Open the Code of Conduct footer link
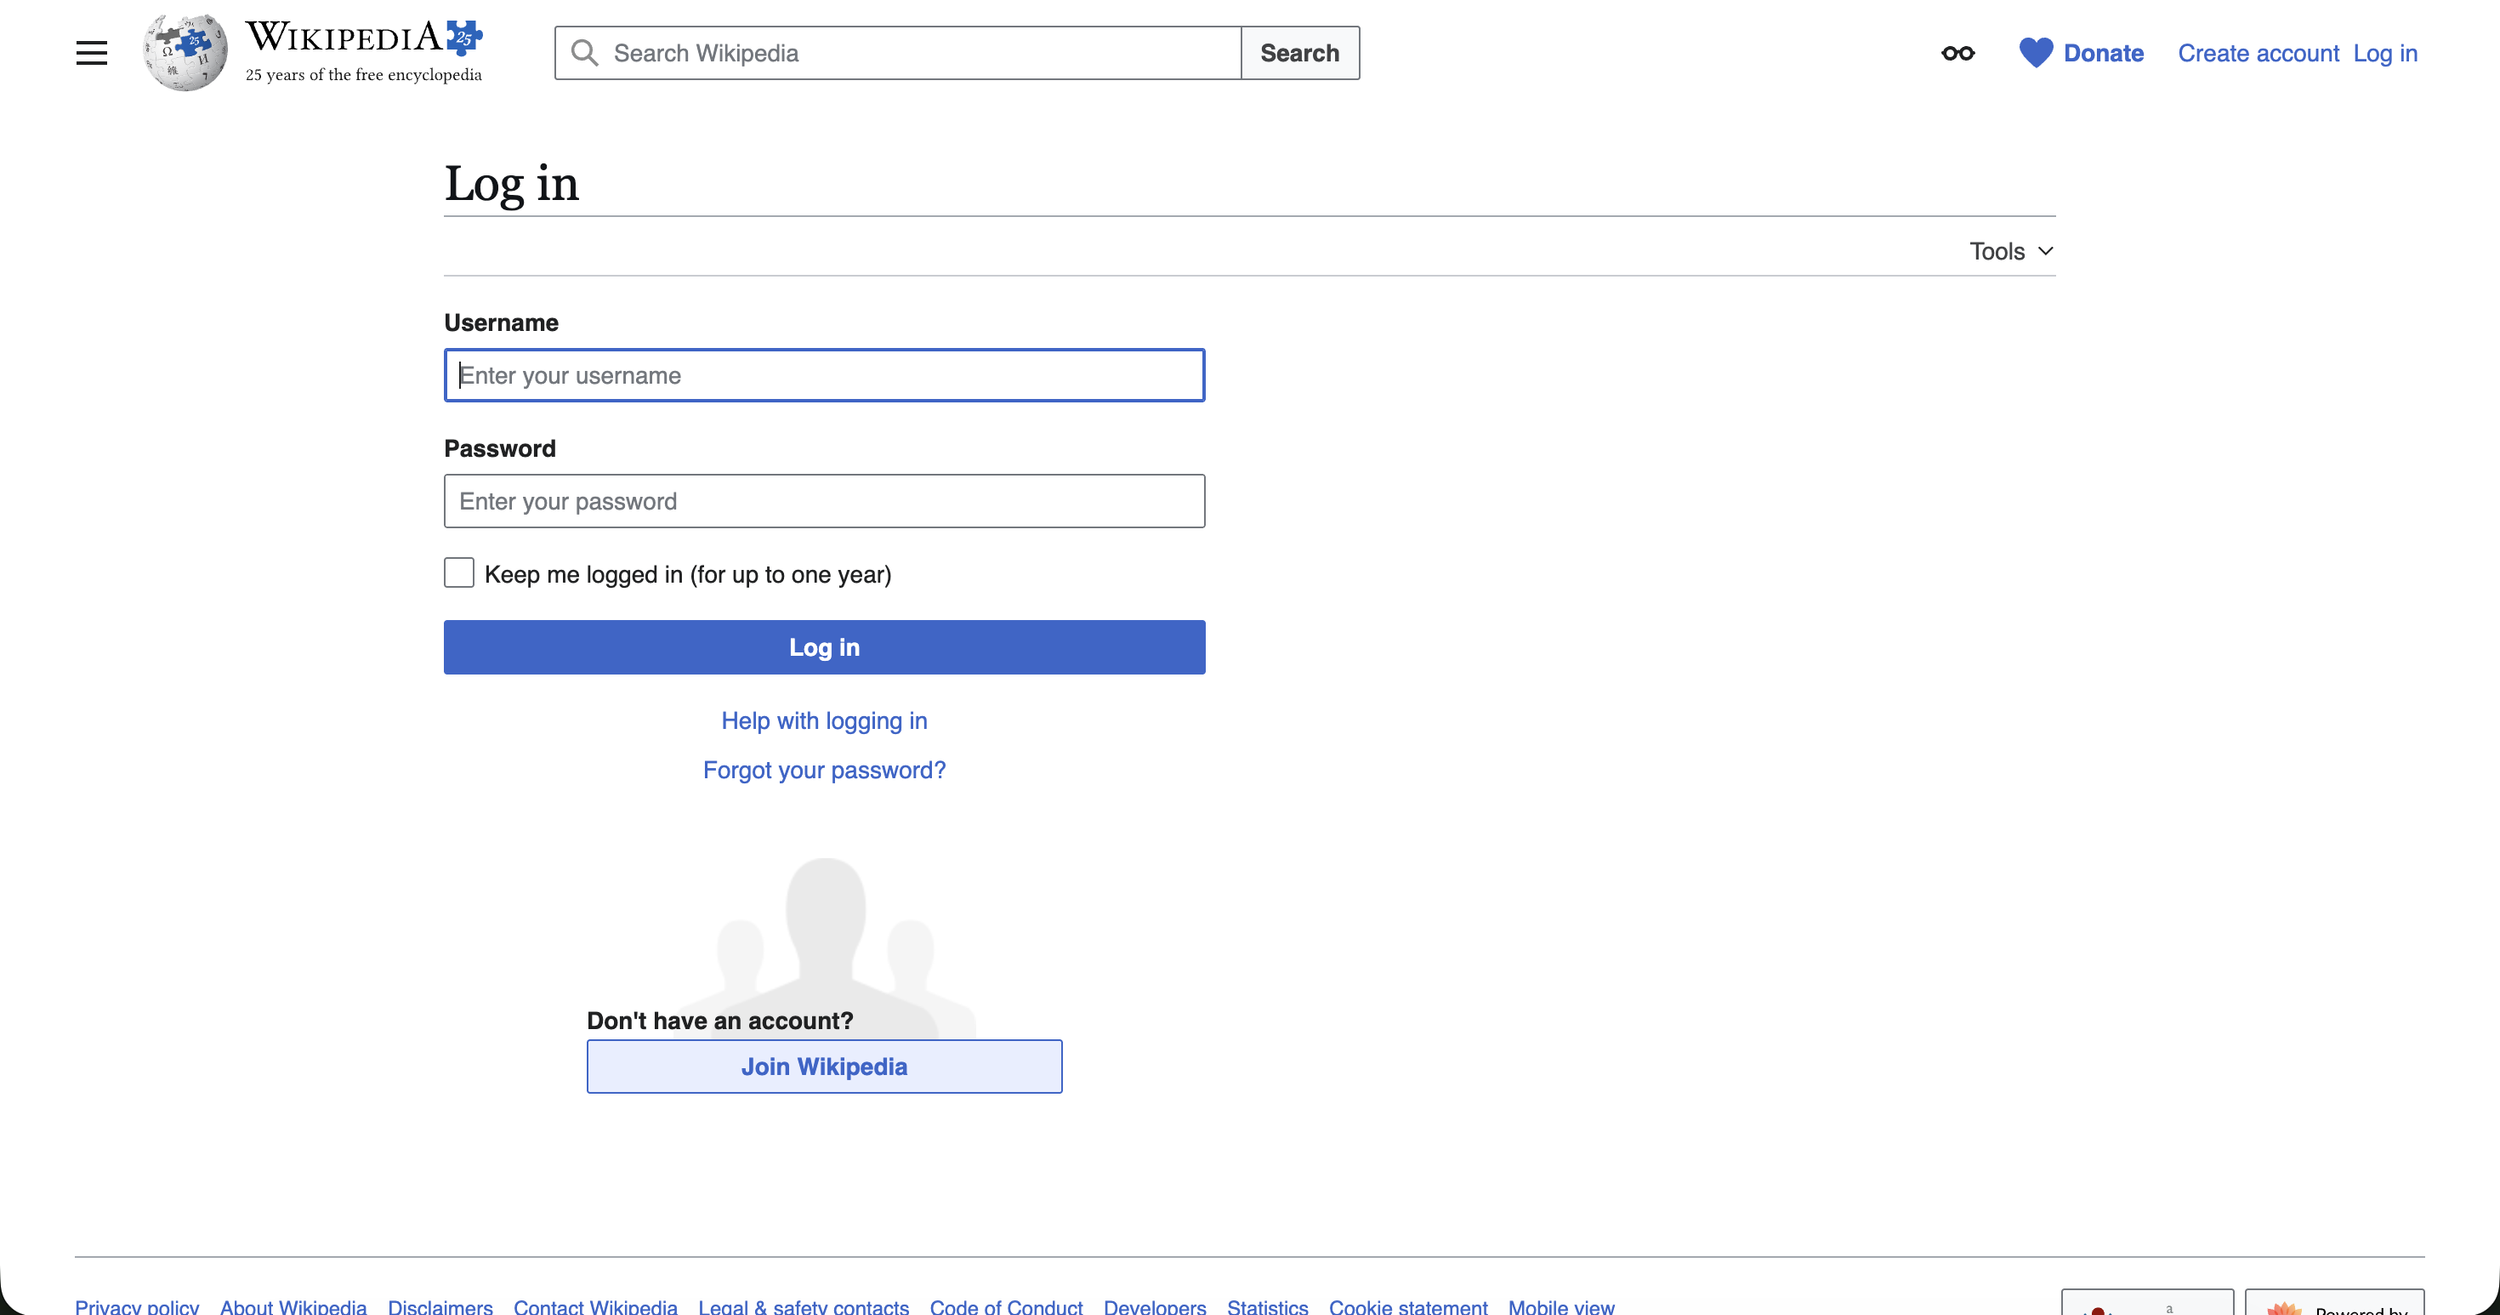Viewport: 2500px width, 1315px height. point(1006,1306)
